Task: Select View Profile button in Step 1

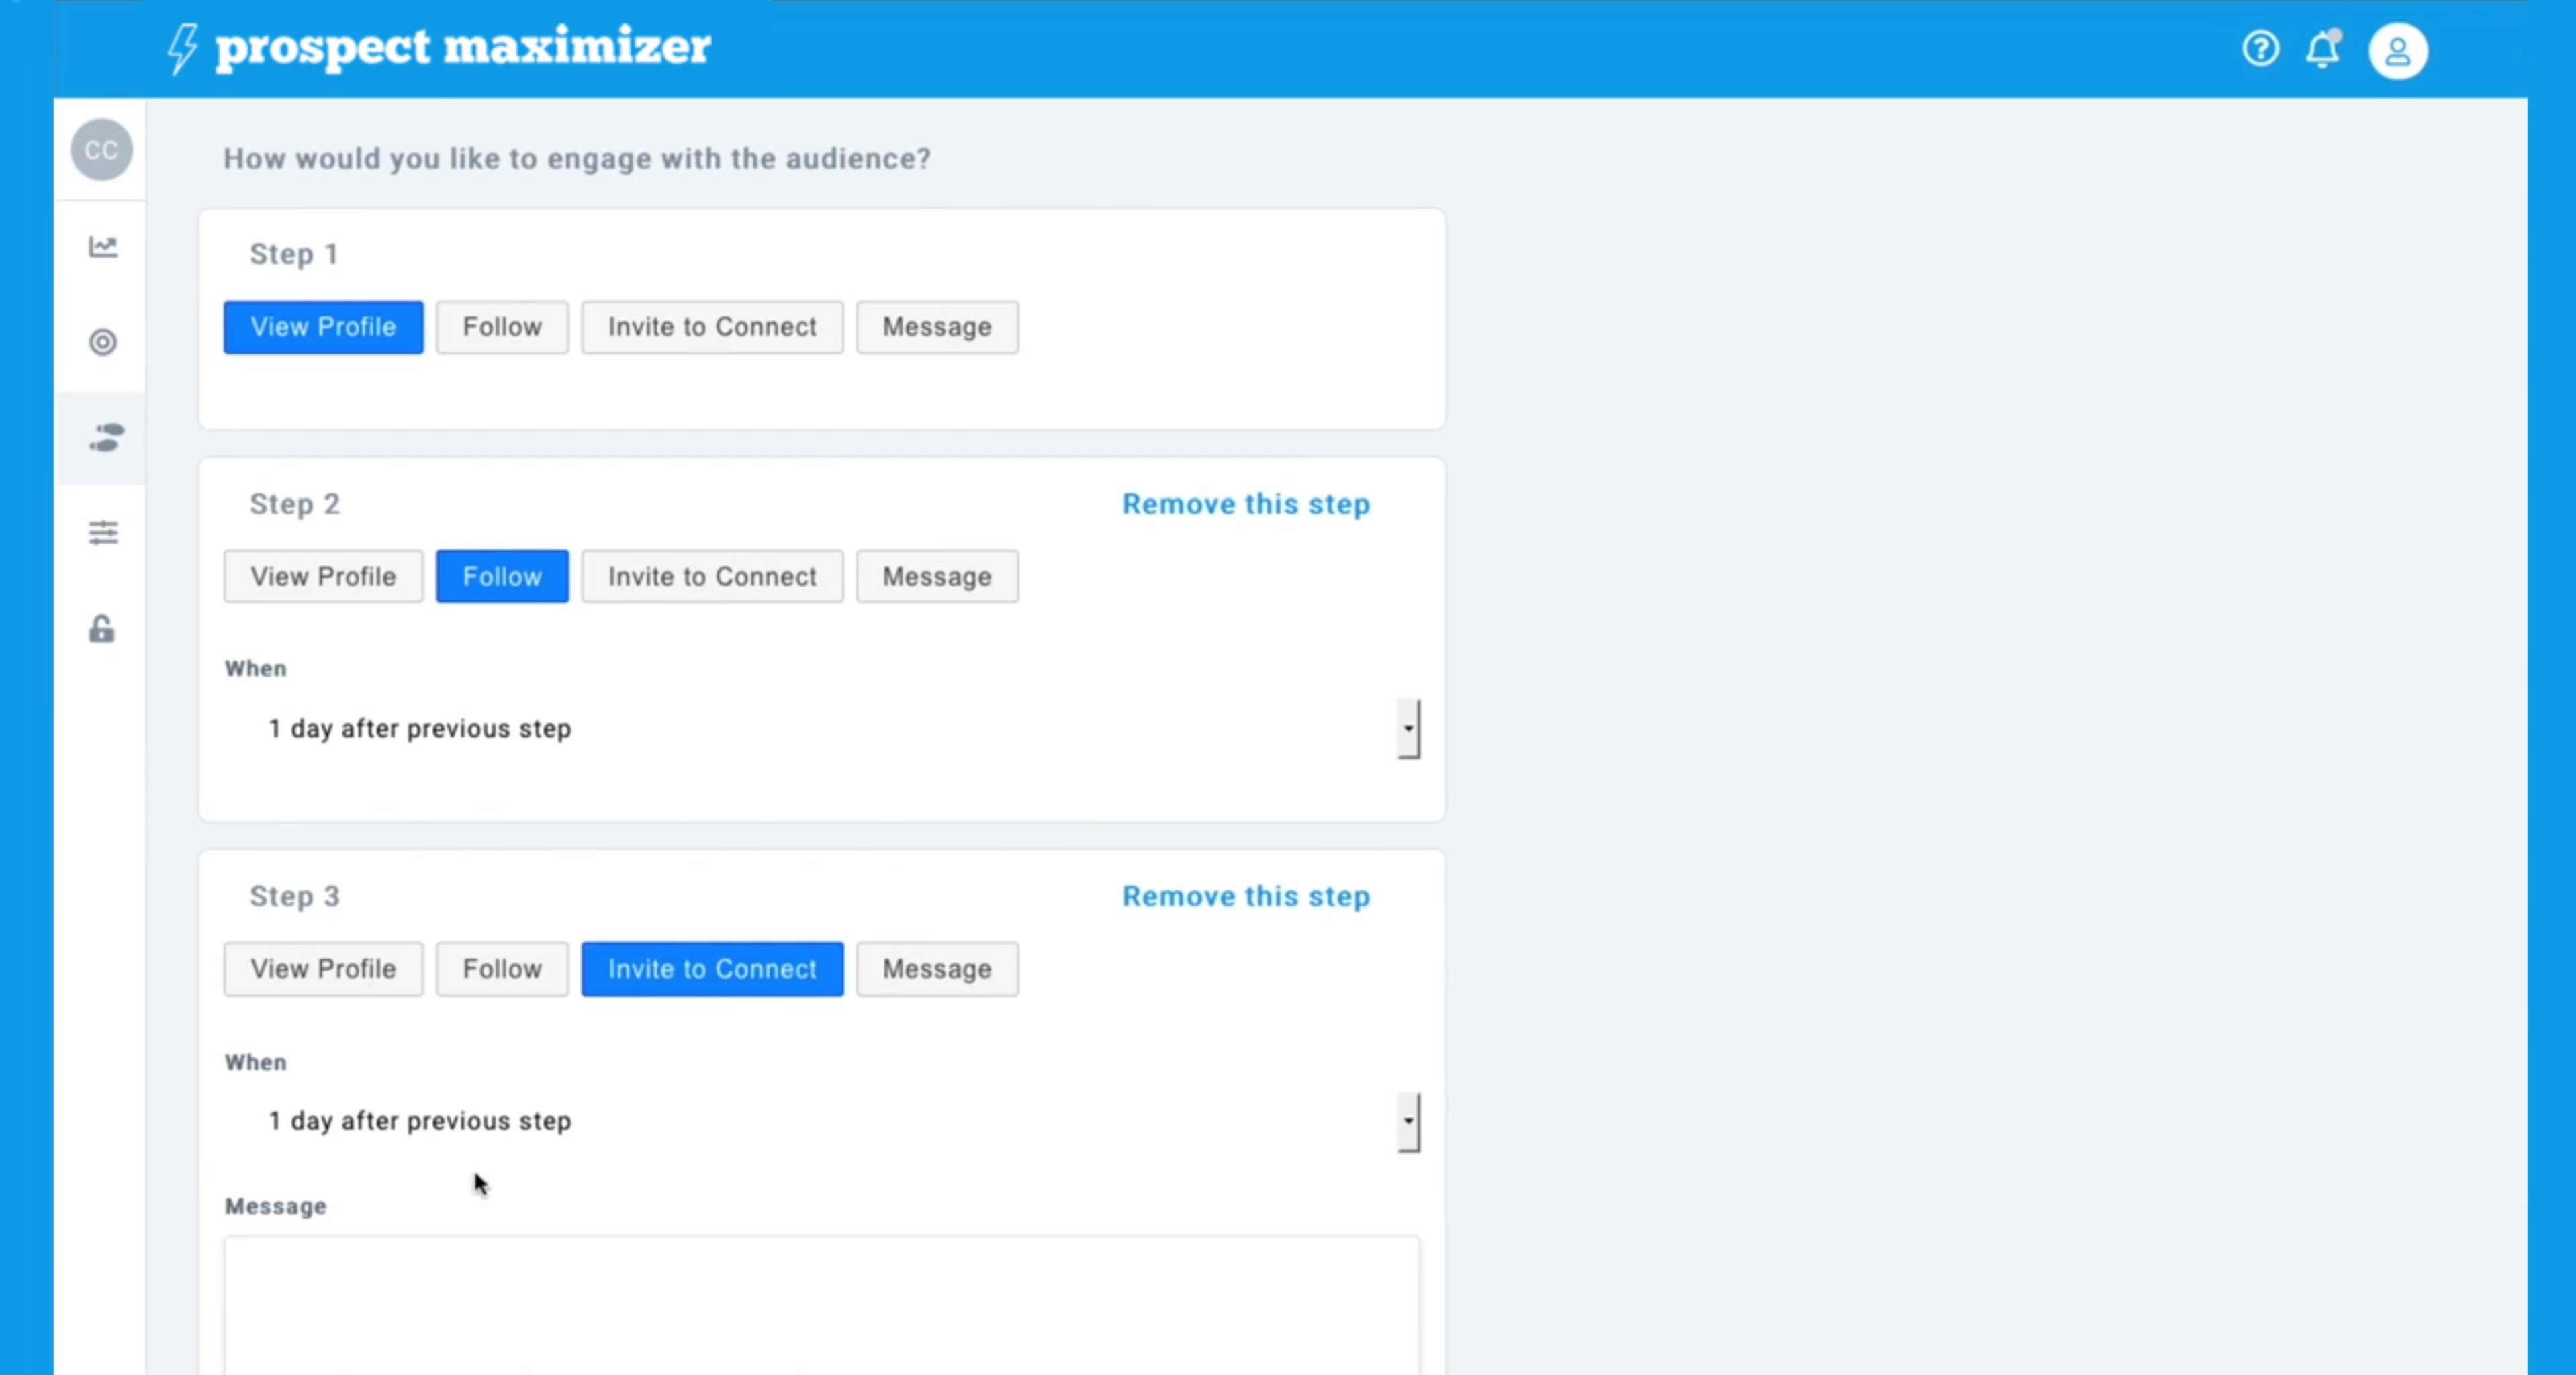Action: [x=322, y=326]
